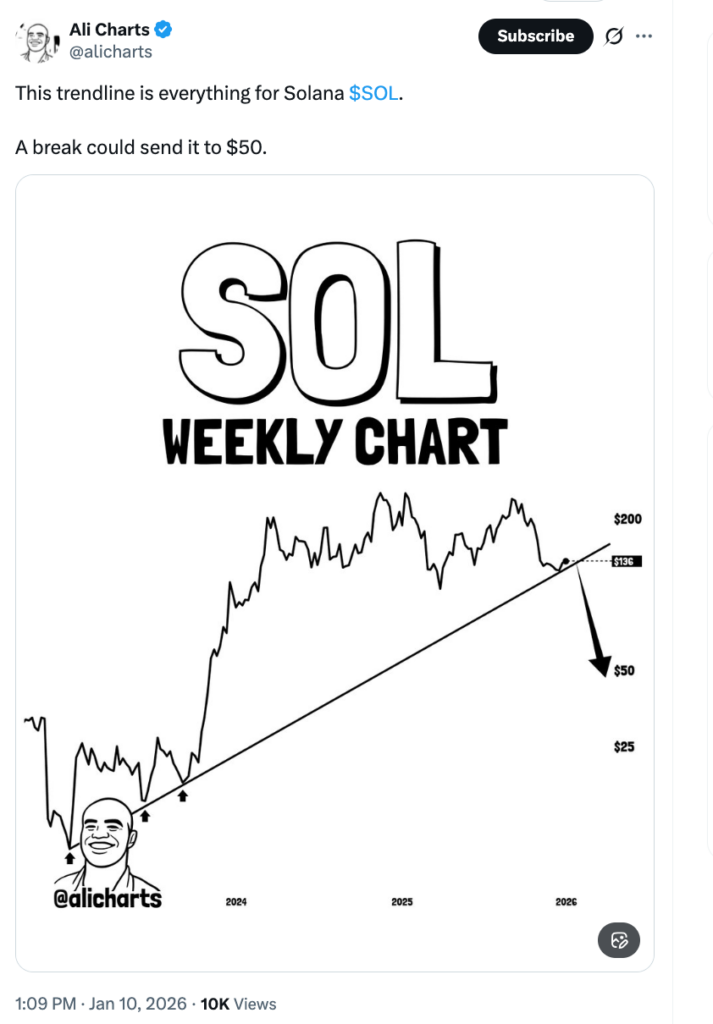
Task: Click the 1:09 PM Jan 10, 2026 timestamp
Action: point(103,1003)
